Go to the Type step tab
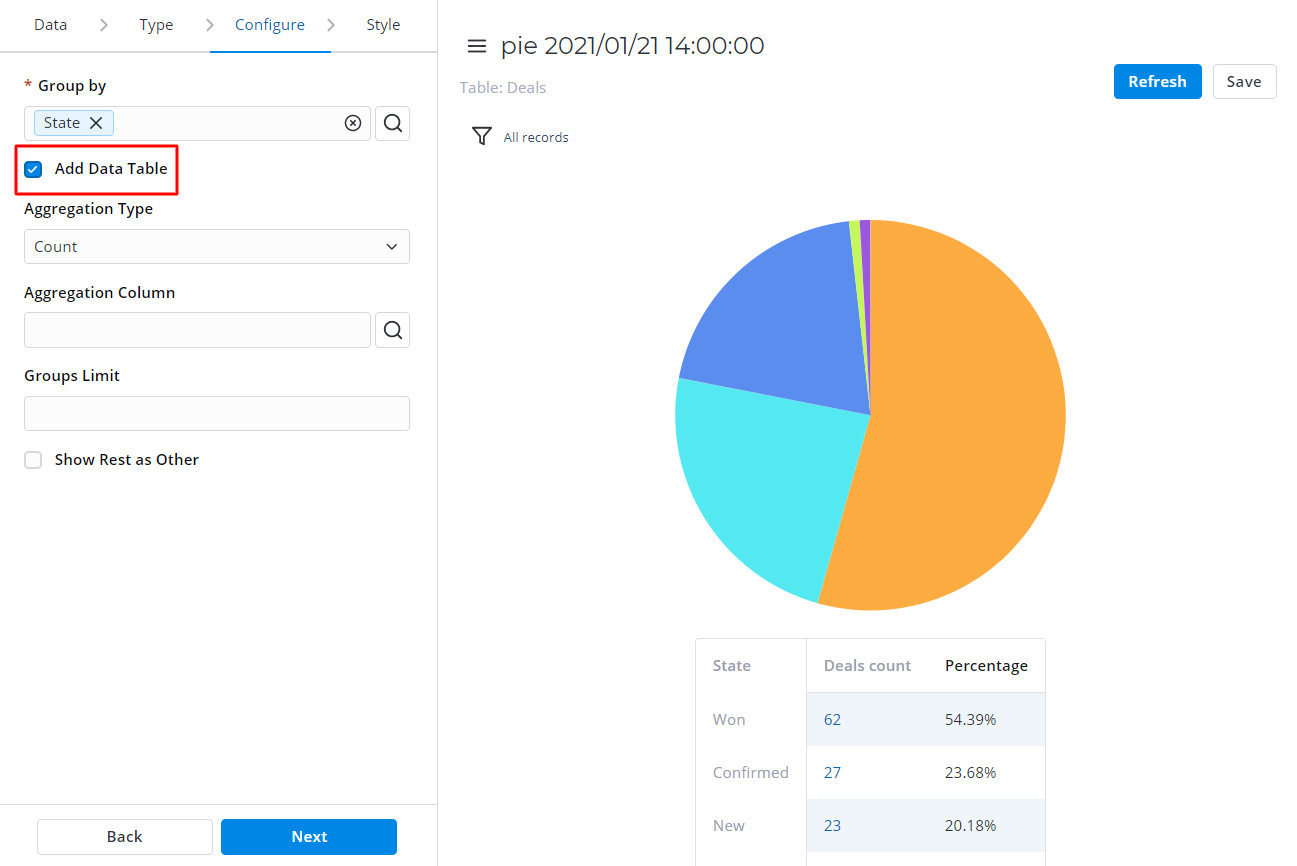Screen dimensions: 1297x866 tap(156, 25)
